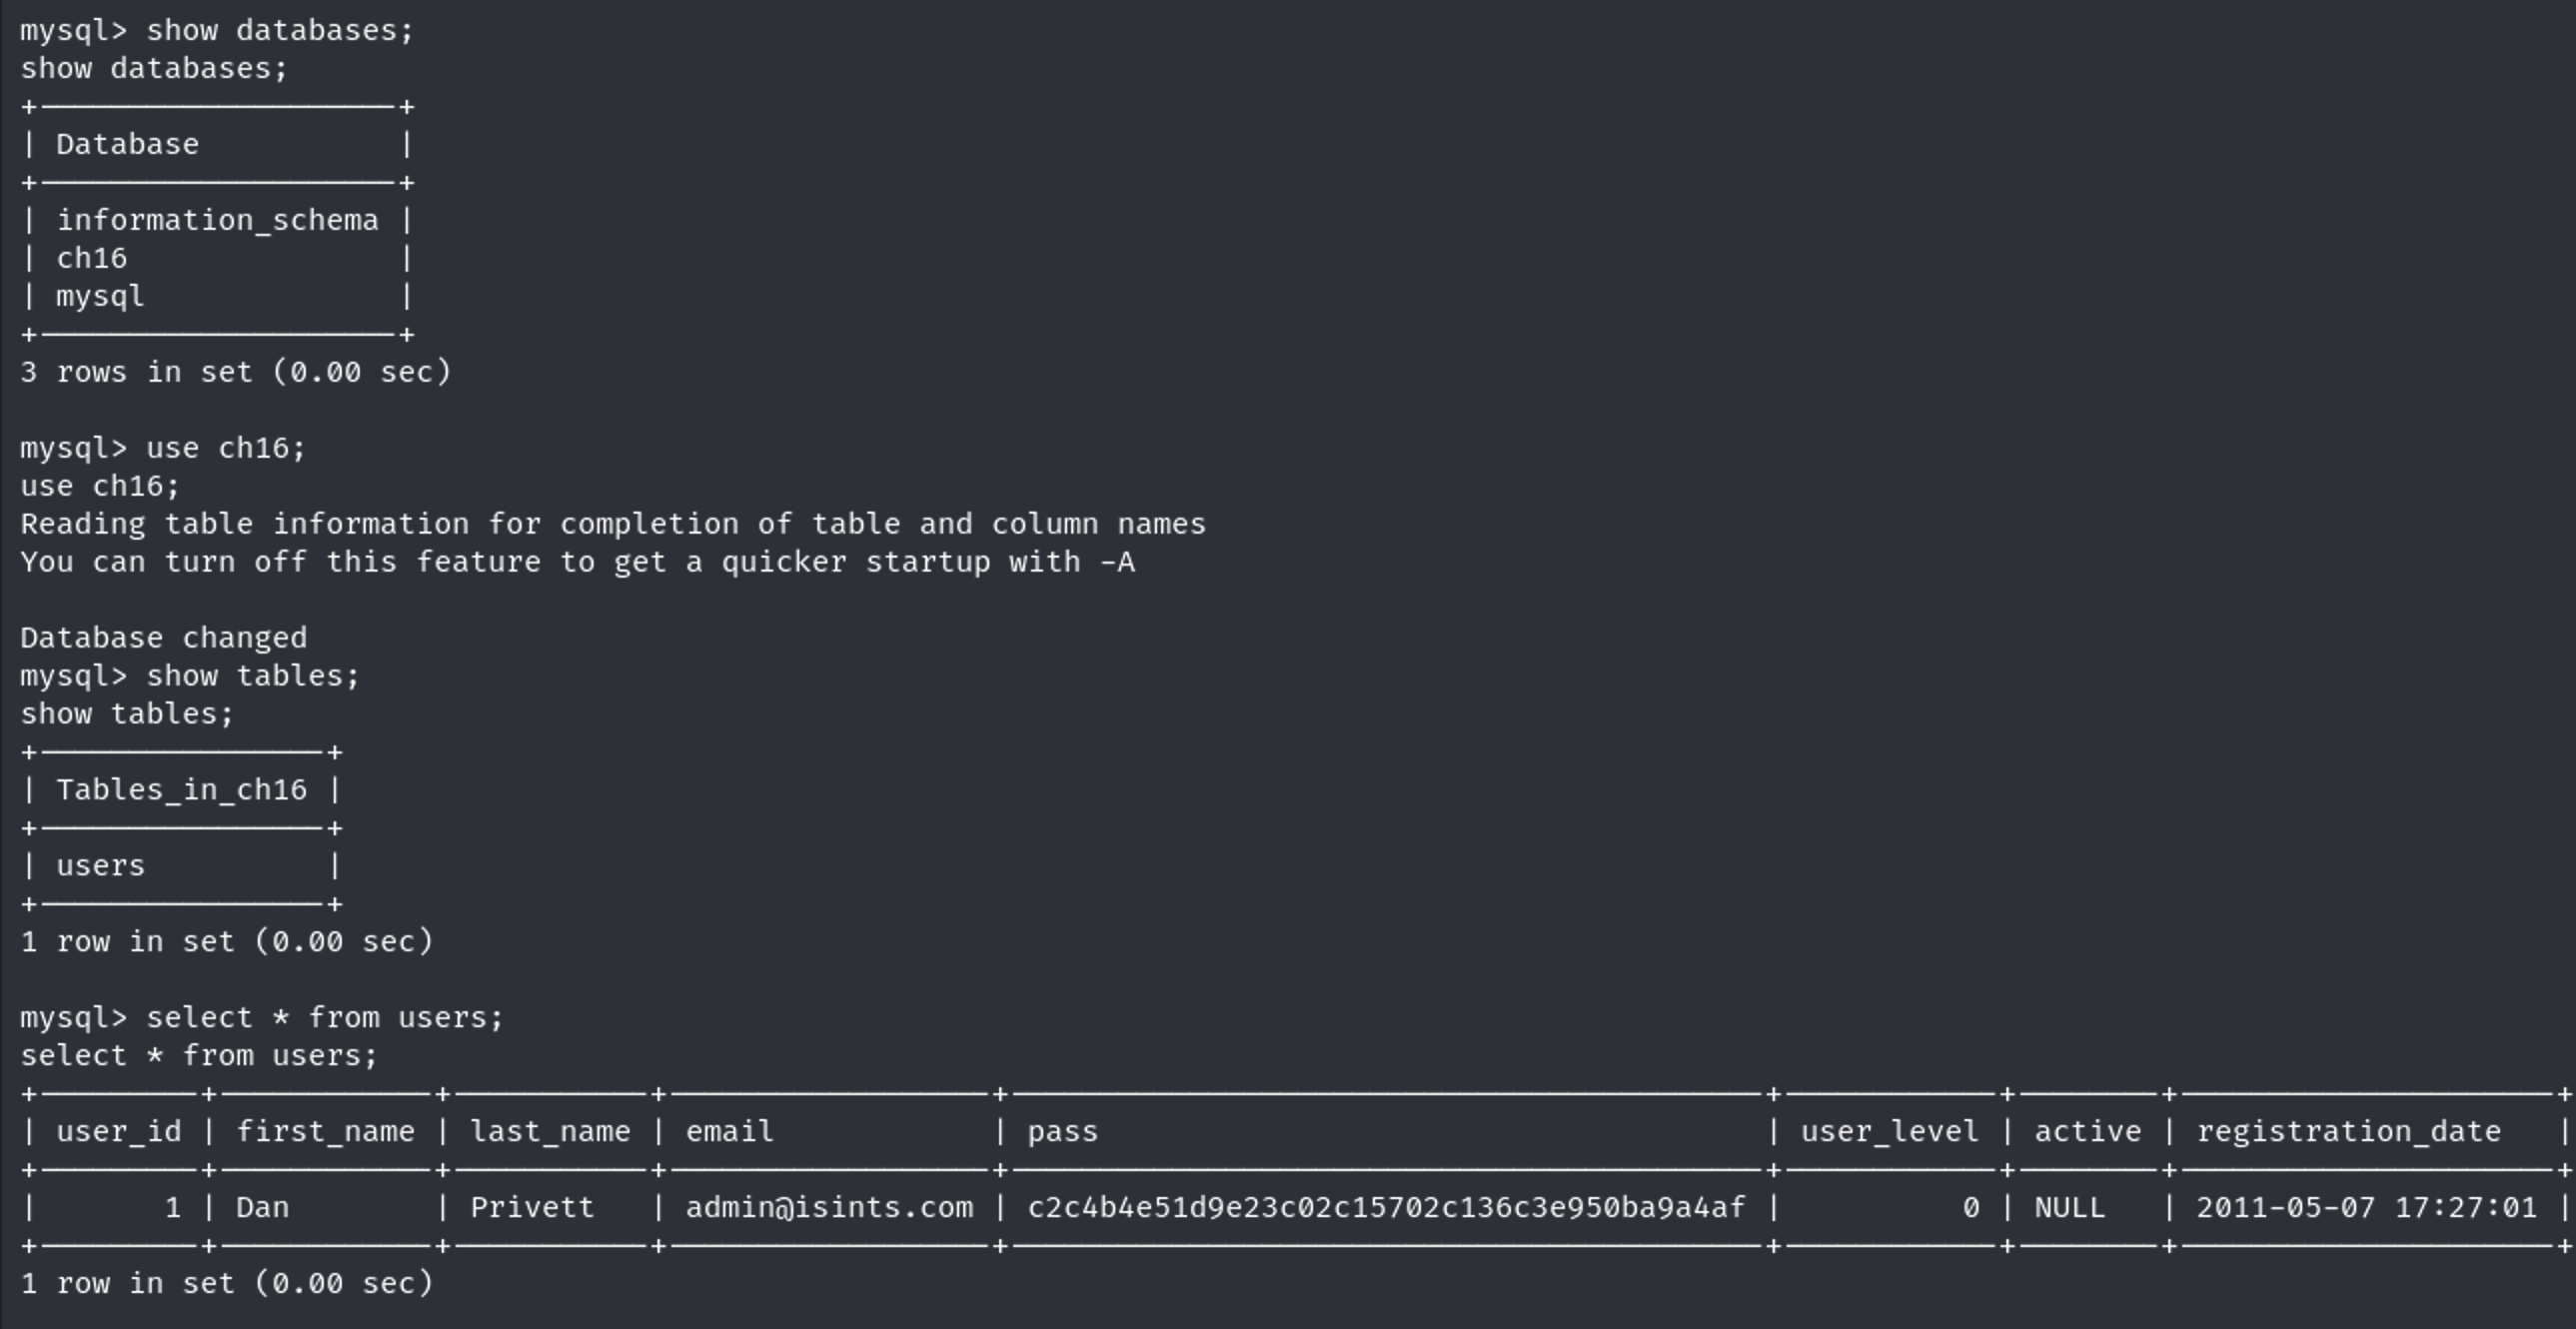
Task: Click the 2011-05-07 registration date value
Action: pos(2366,1208)
